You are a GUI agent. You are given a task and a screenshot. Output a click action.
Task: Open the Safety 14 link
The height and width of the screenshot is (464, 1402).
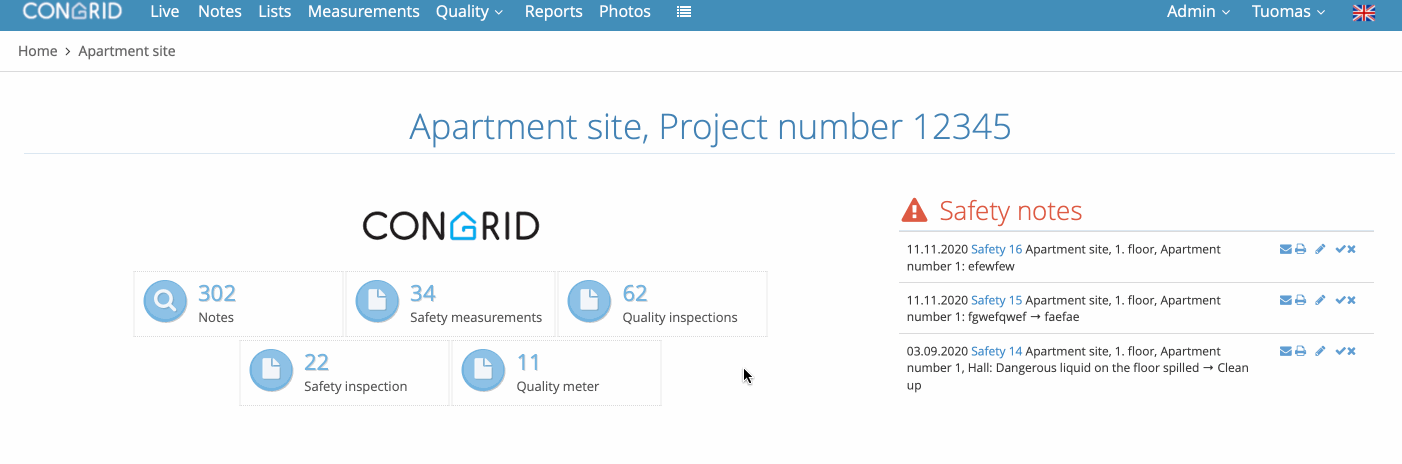pos(997,351)
